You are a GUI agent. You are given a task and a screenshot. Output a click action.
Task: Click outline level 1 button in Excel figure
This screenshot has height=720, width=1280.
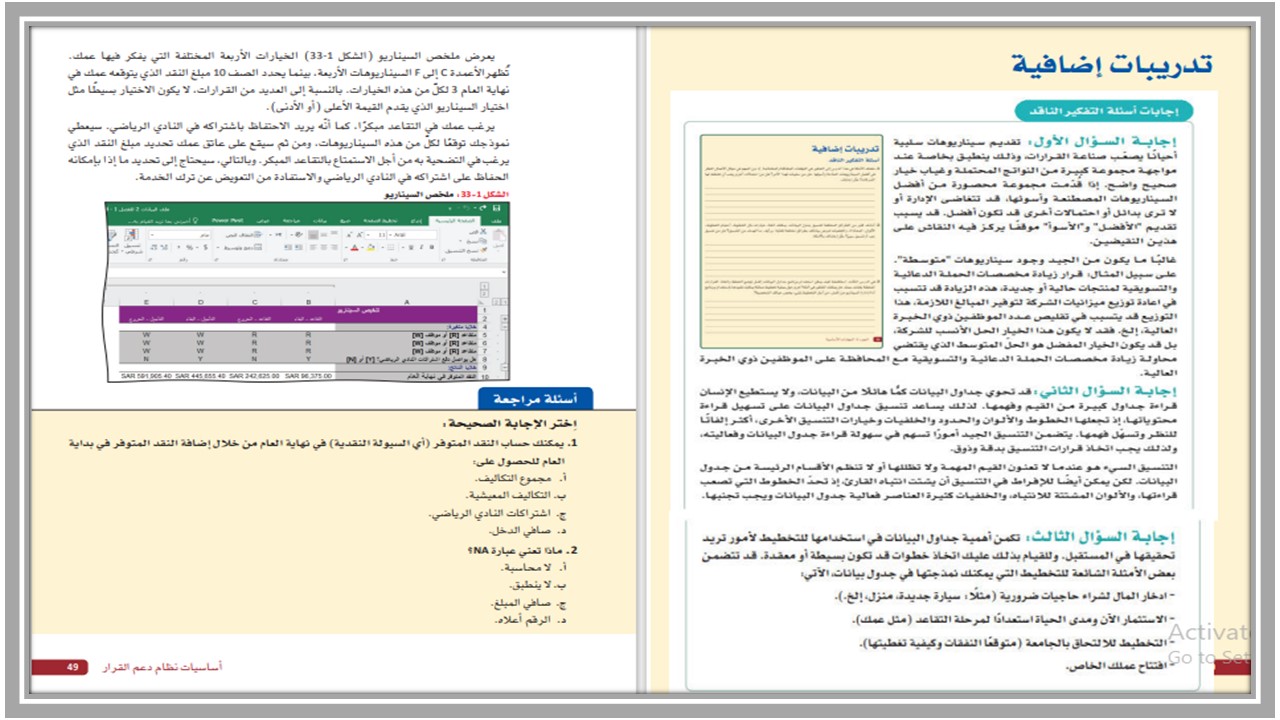485,286
